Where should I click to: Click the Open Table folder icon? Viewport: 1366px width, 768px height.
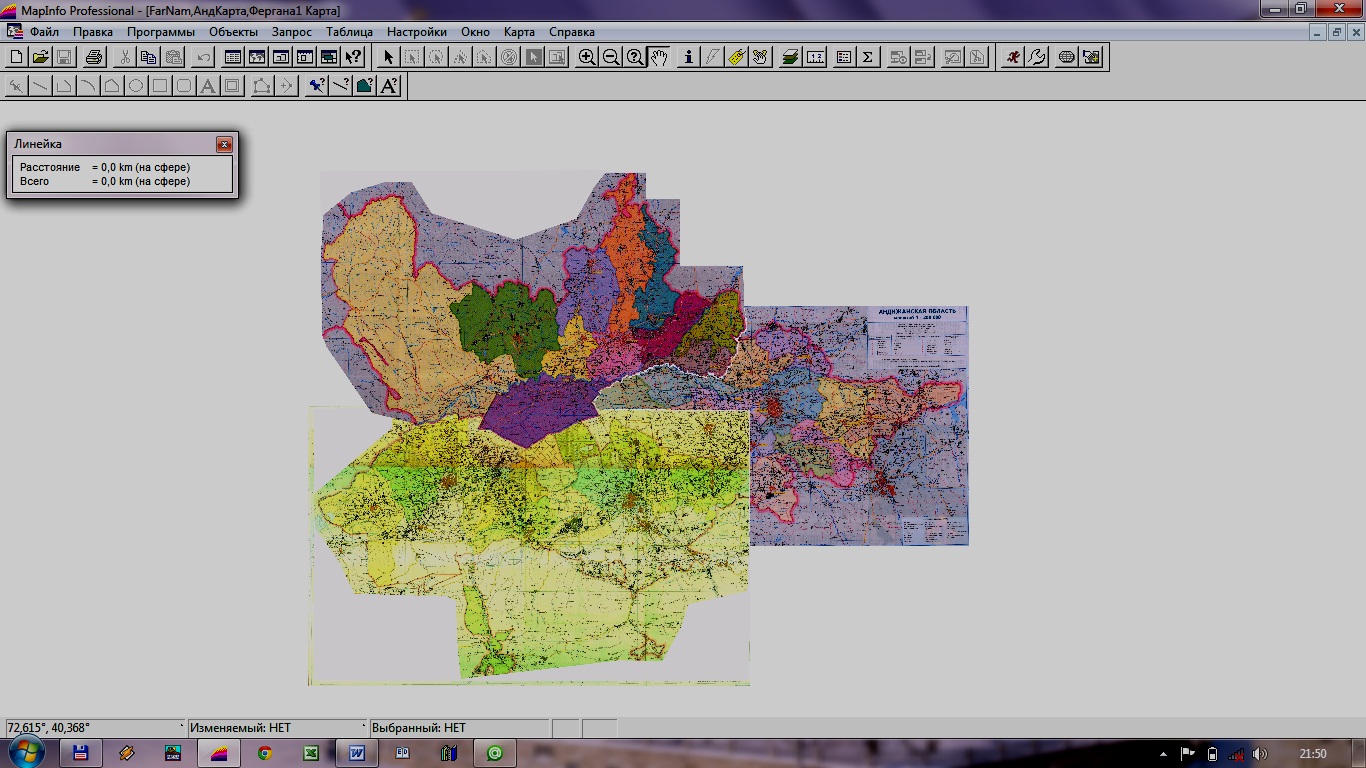40,57
